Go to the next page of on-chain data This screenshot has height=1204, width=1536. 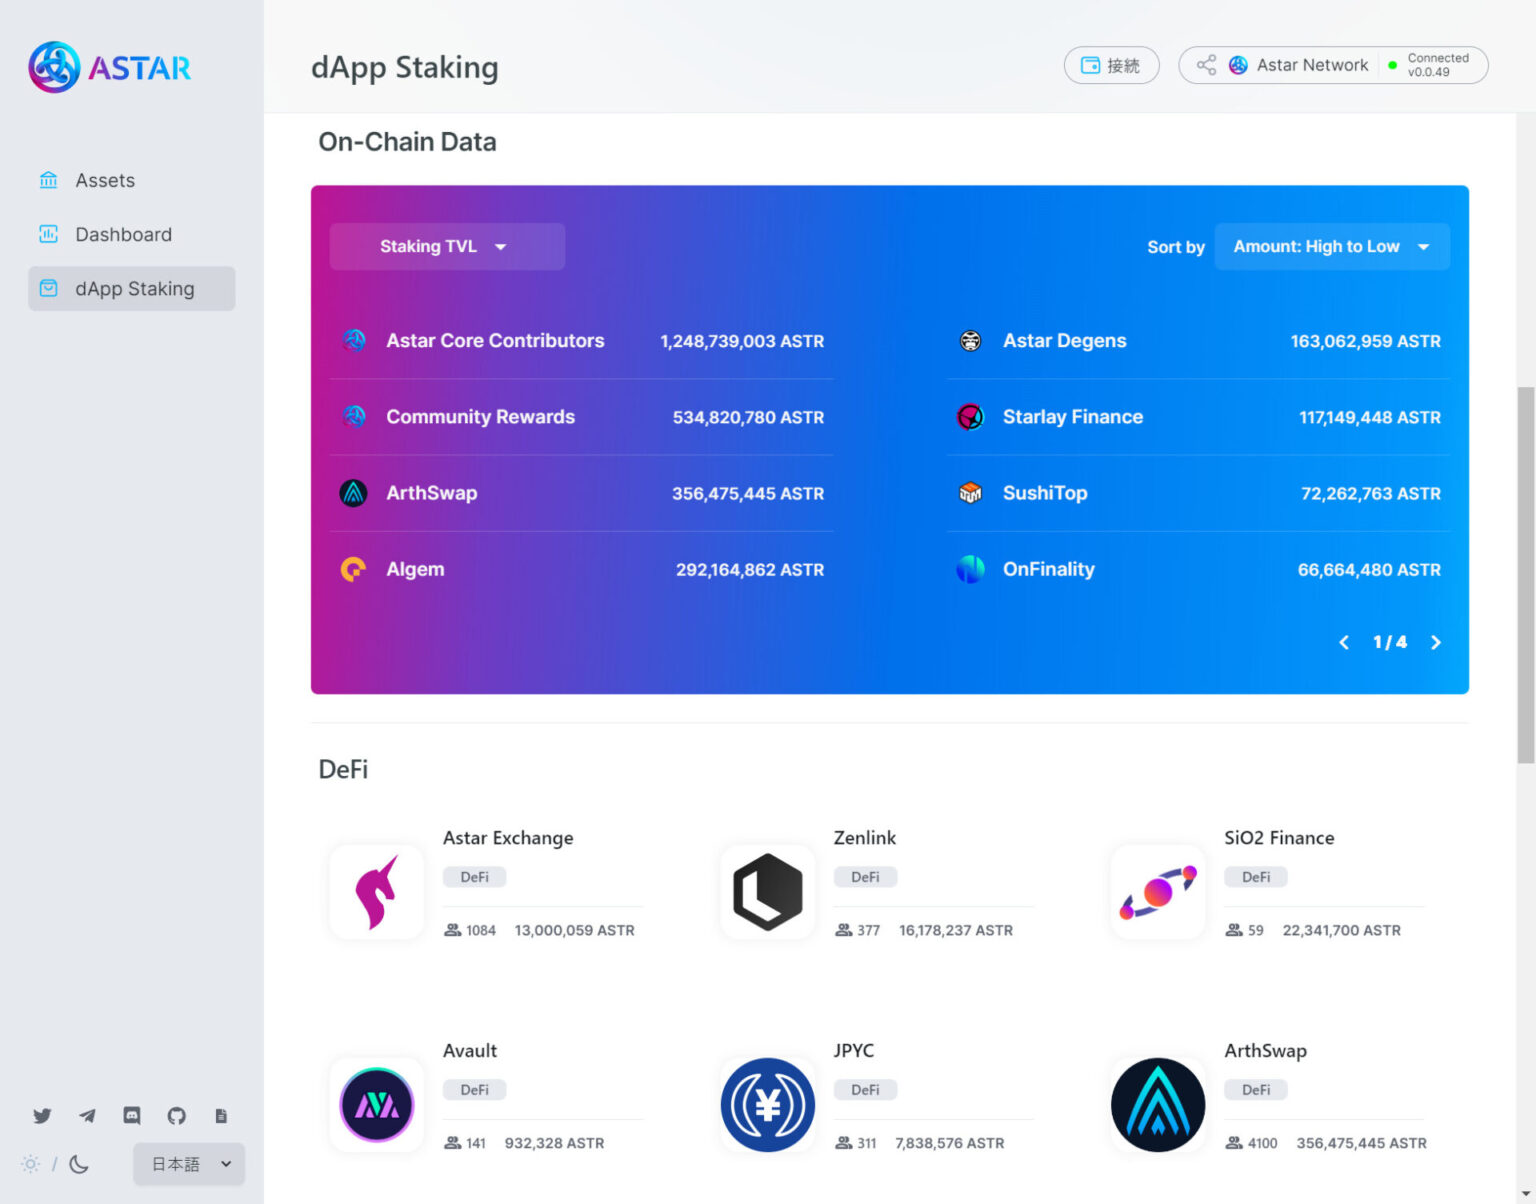[1436, 642]
